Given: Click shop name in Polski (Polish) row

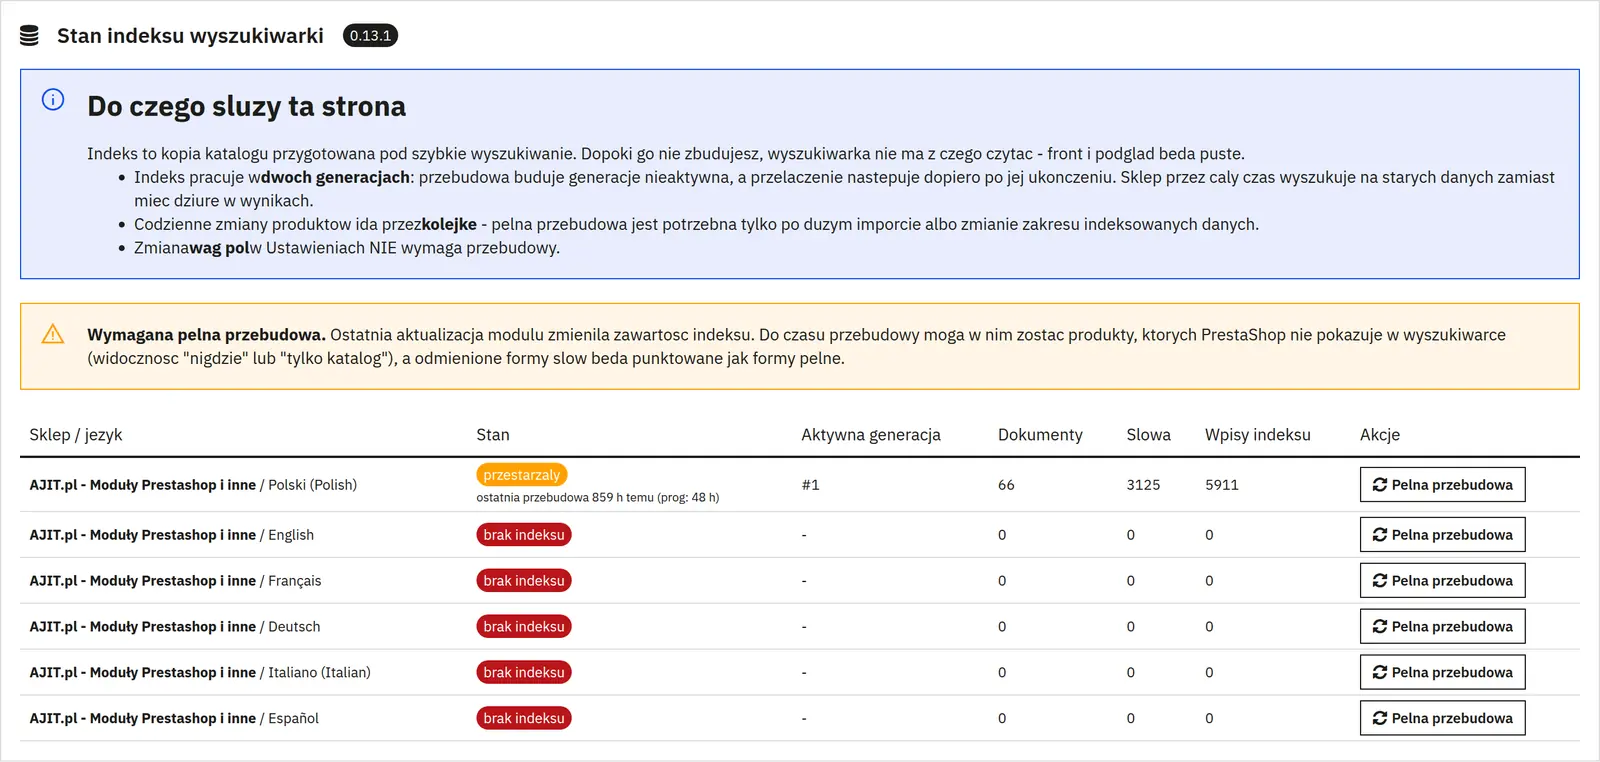Looking at the screenshot, I should click(x=142, y=485).
